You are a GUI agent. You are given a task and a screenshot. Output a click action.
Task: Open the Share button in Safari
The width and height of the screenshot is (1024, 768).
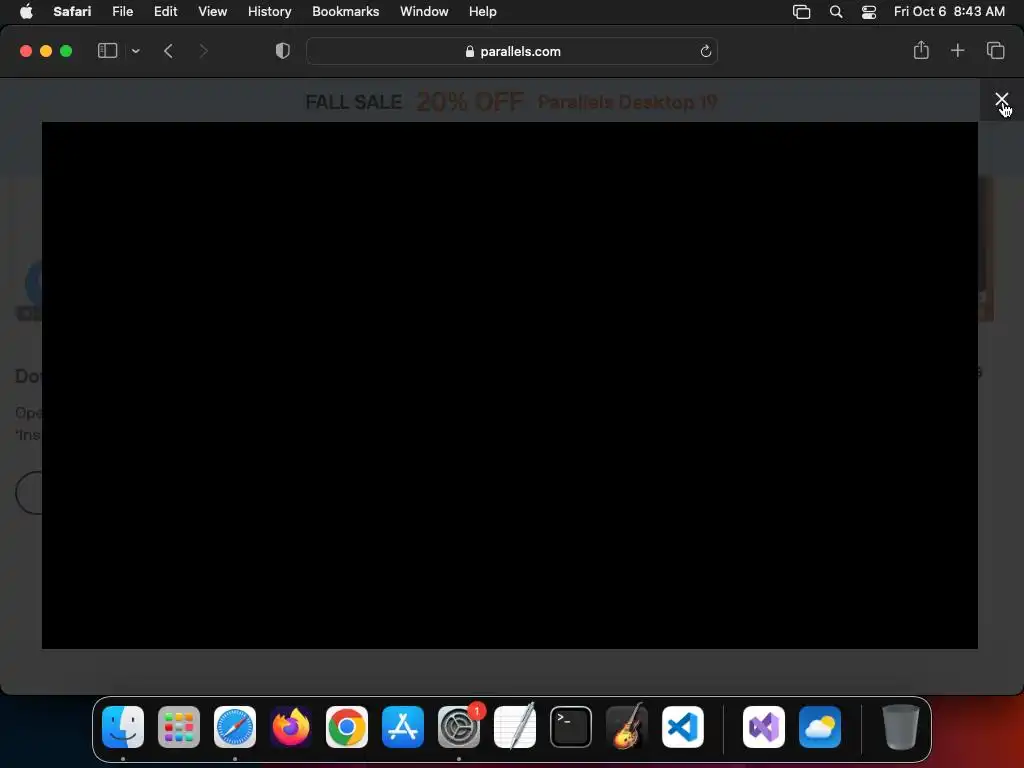click(921, 50)
